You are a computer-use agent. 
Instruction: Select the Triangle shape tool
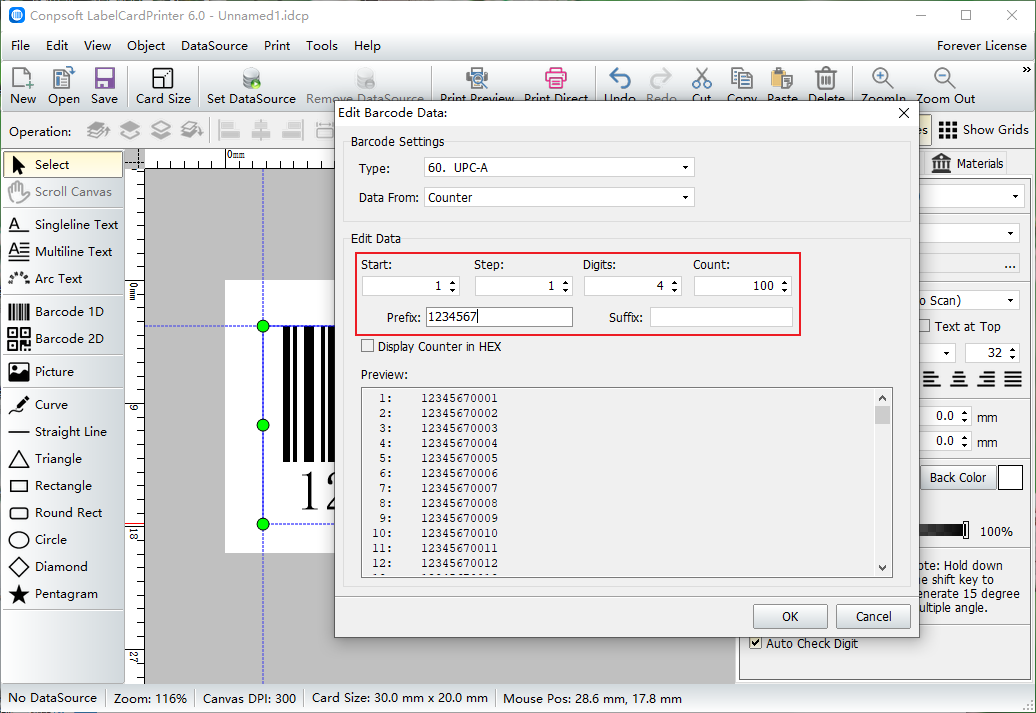pos(63,459)
